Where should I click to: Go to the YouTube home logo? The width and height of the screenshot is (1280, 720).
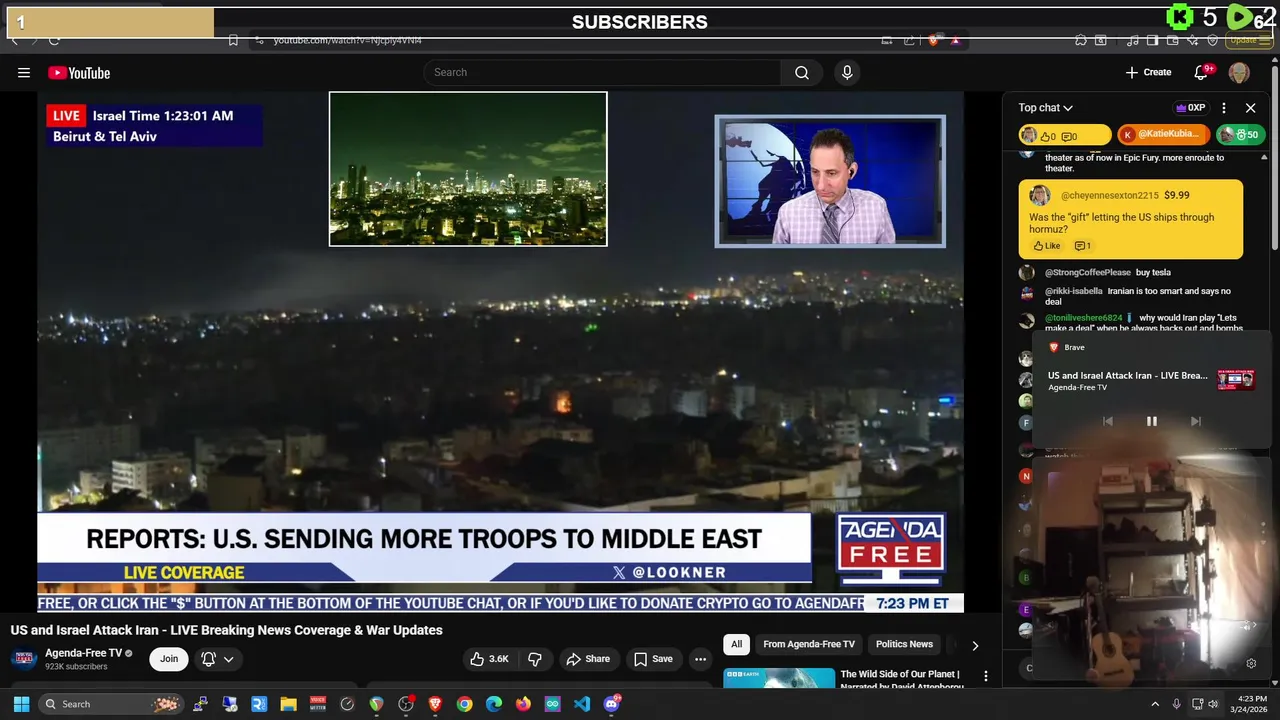click(x=79, y=72)
